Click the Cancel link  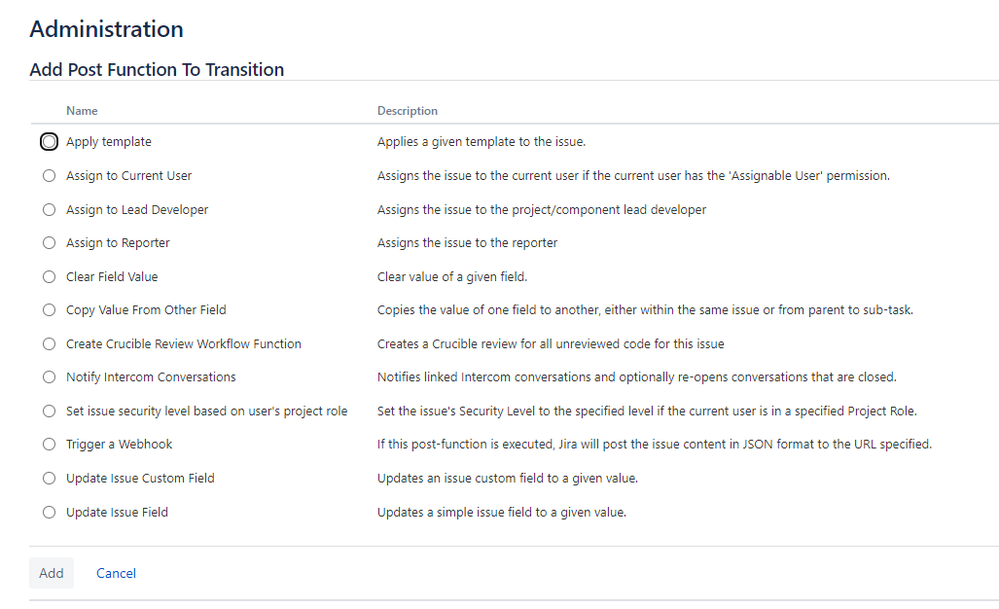tap(116, 573)
